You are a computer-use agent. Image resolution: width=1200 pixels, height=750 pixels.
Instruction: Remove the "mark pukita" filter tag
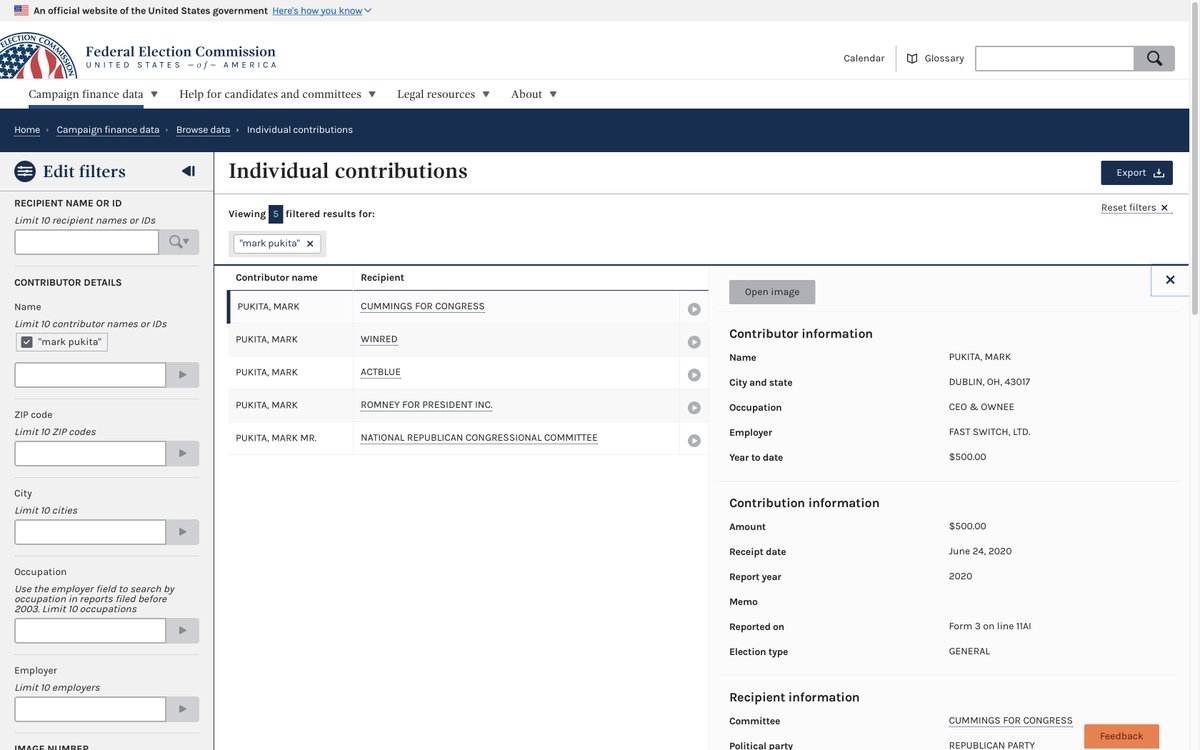point(310,243)
